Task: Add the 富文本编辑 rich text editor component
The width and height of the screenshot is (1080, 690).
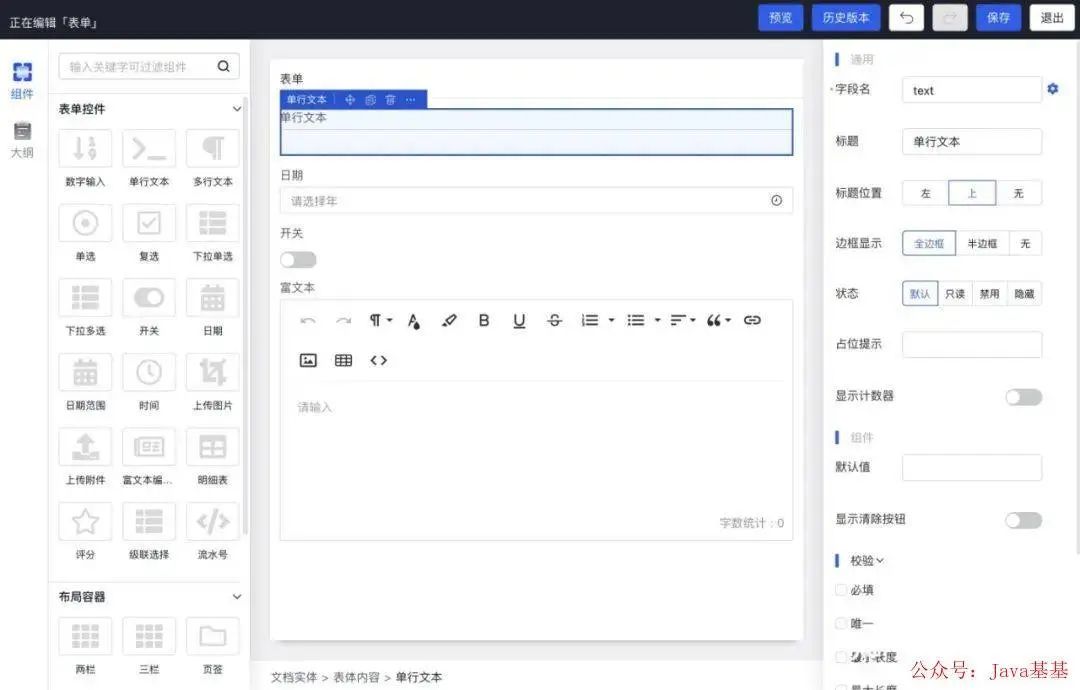Action: click(149, 447)
